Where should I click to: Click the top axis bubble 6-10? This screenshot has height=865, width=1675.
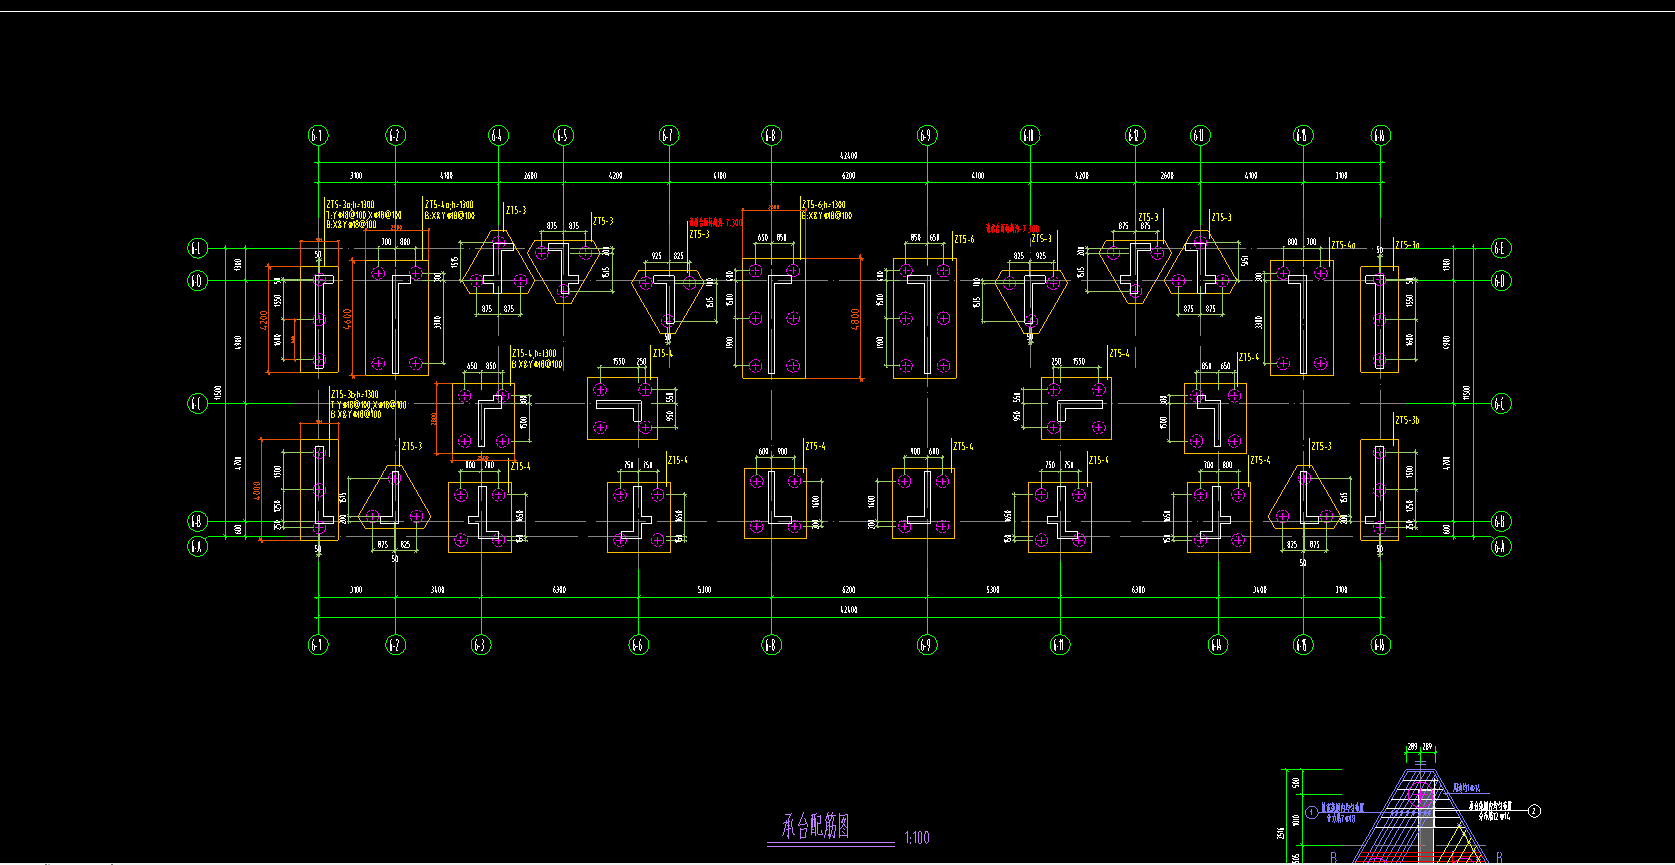pyautogui.click(x=1029, y=135)
